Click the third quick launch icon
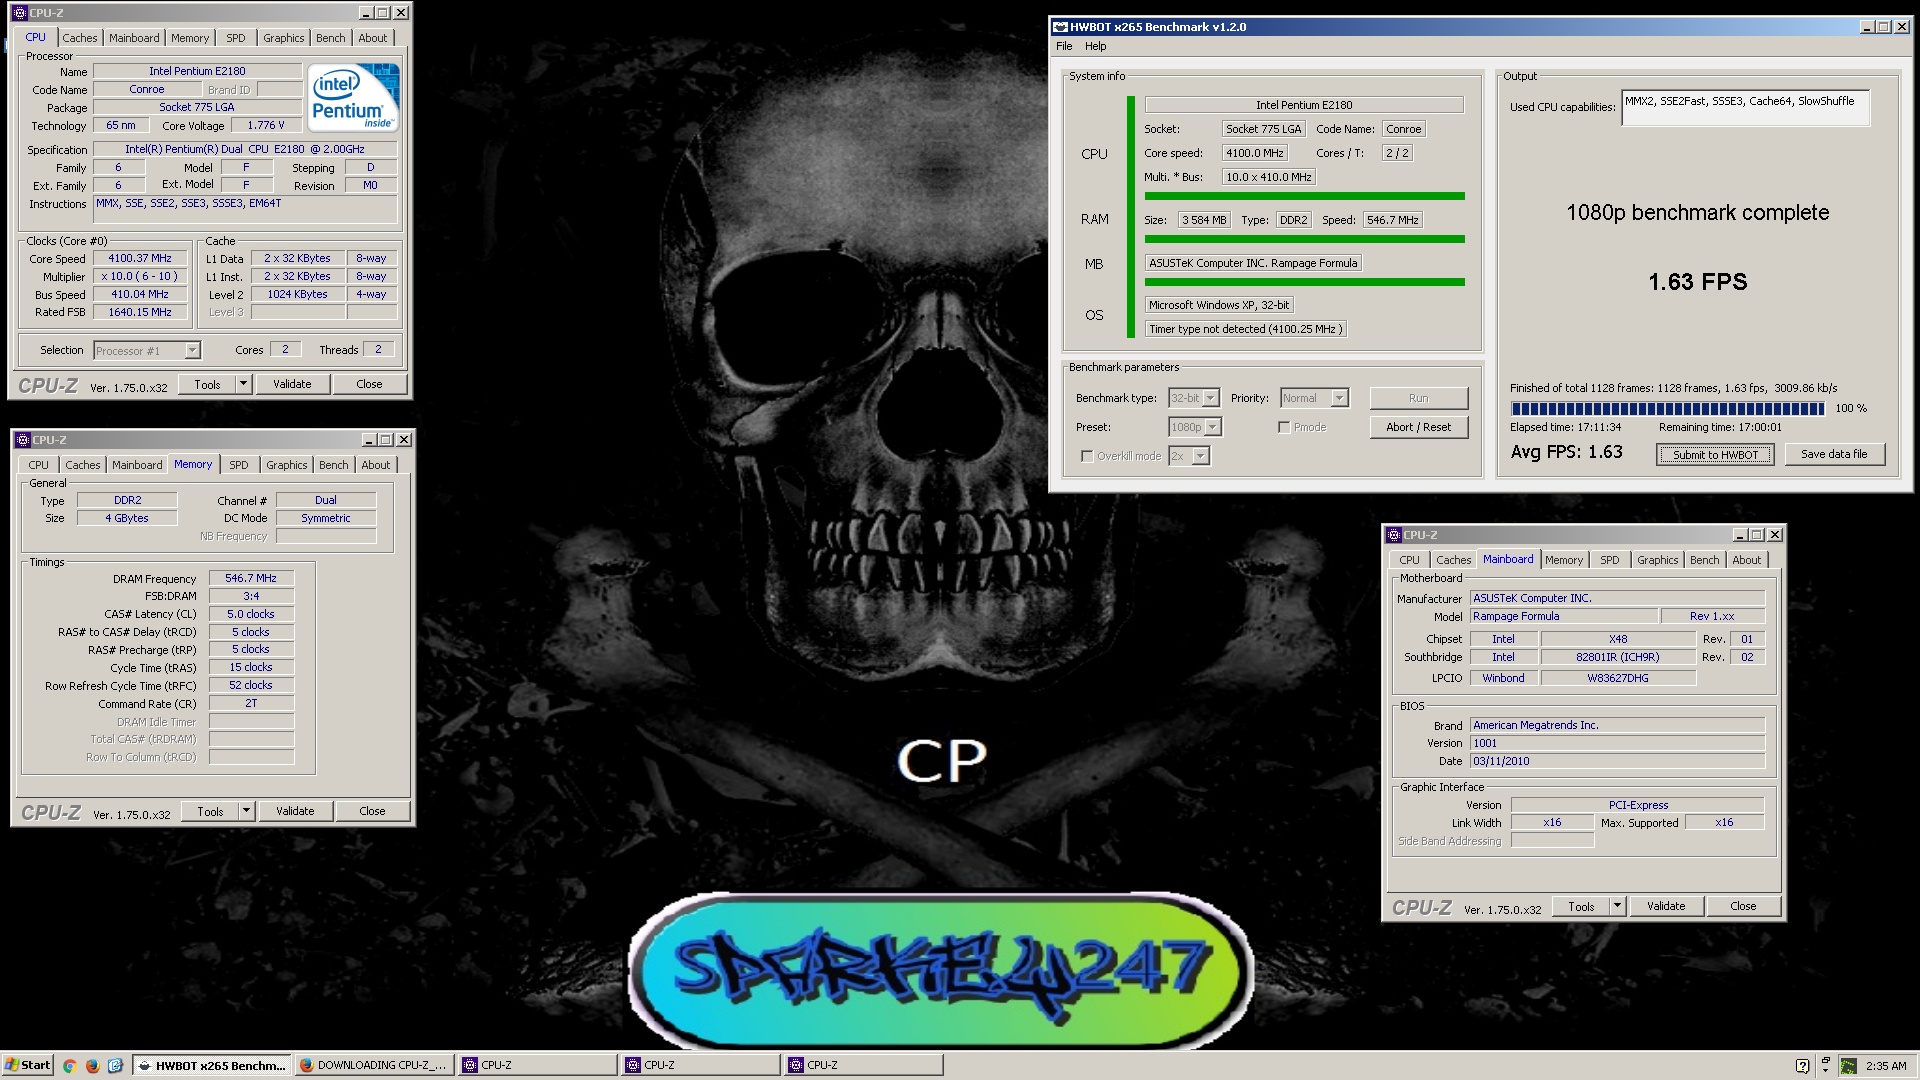This screenshot has height=1080, width=1920. point(115,1066)
